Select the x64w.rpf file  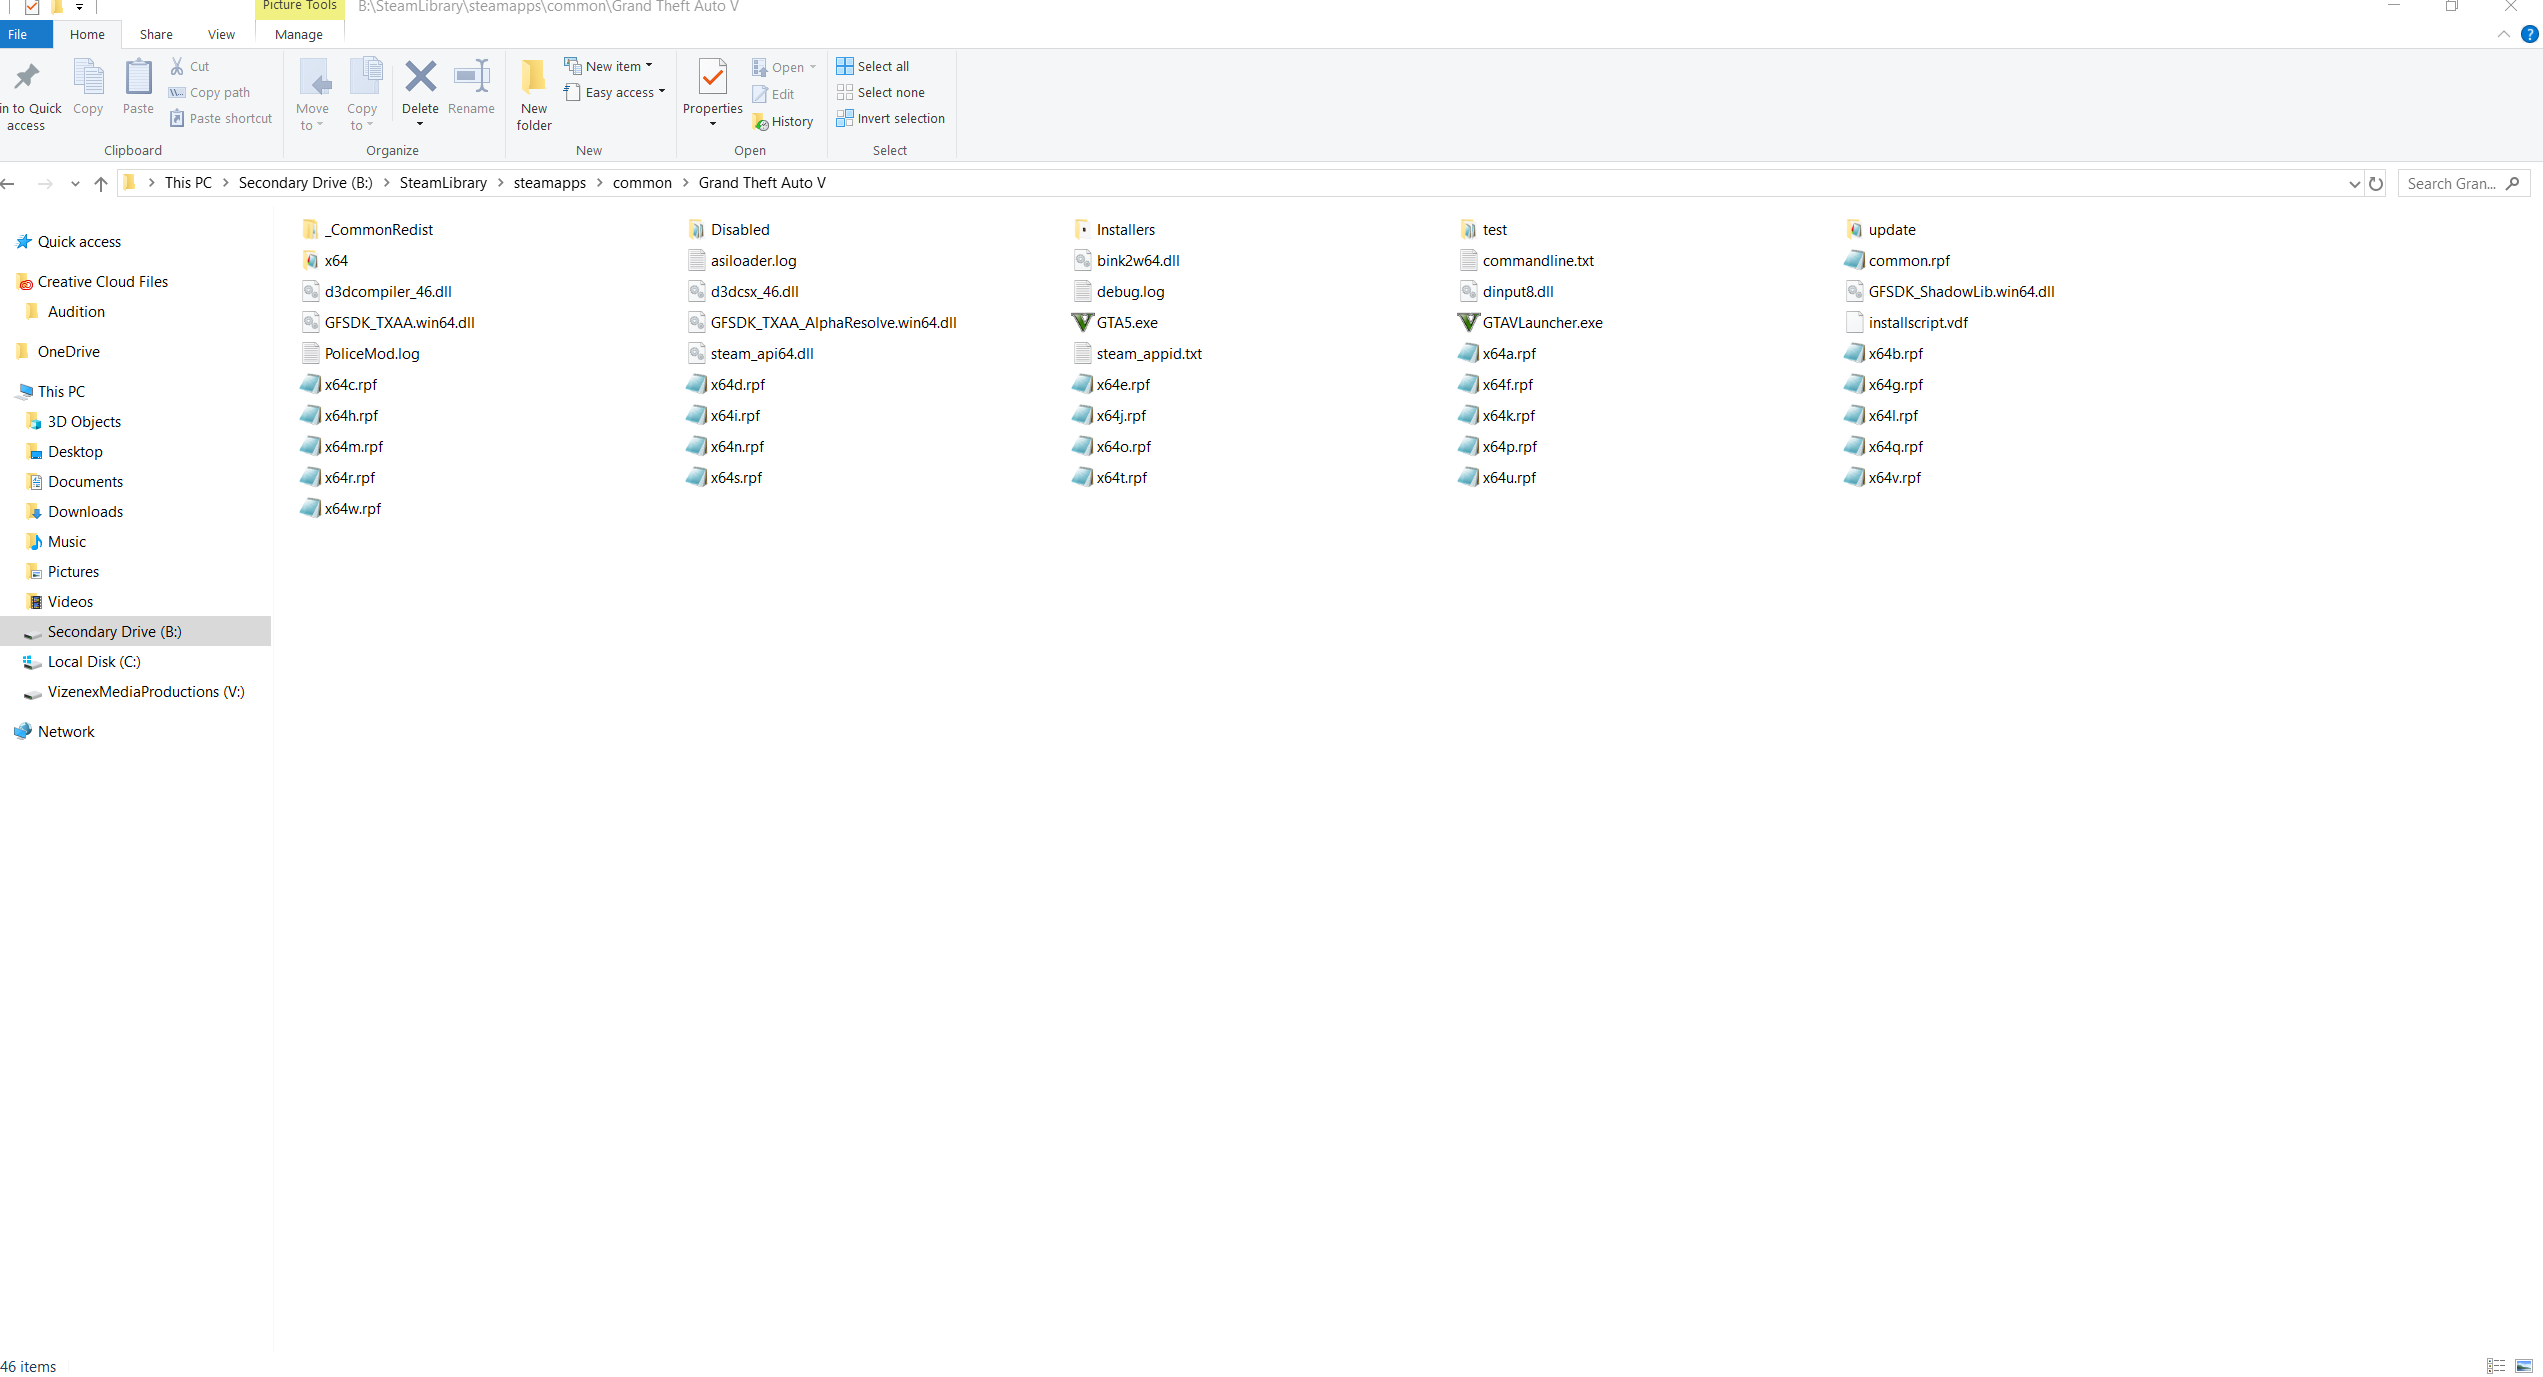tap(341, 508)
